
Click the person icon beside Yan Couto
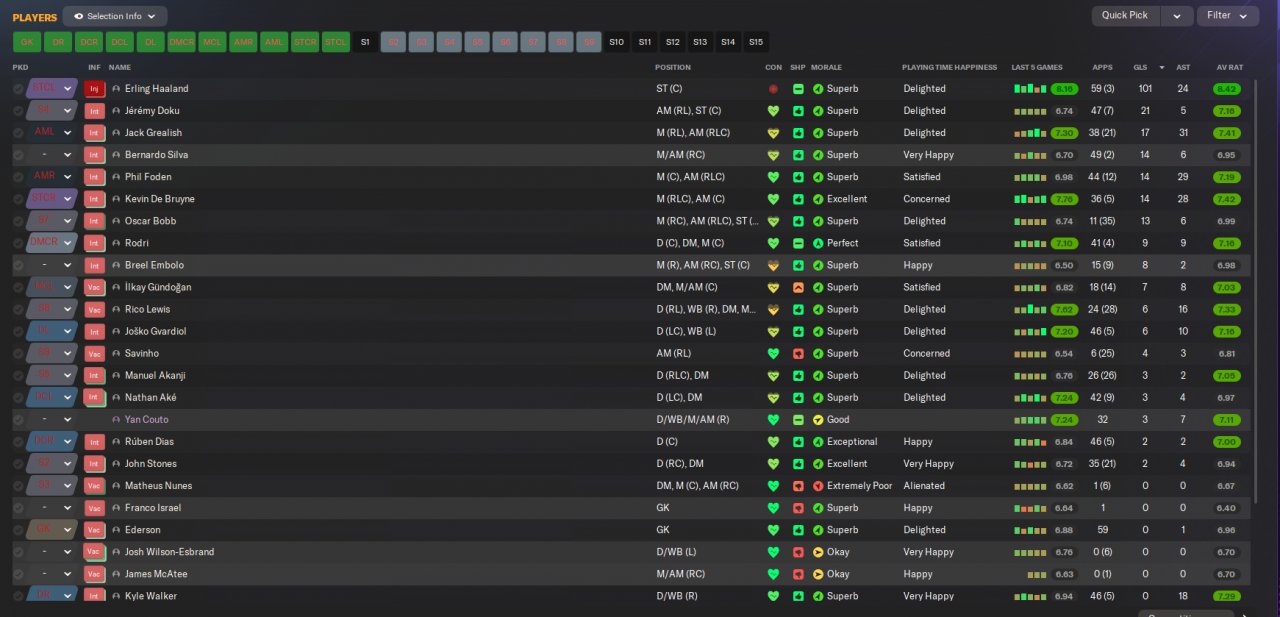[116, 420]
